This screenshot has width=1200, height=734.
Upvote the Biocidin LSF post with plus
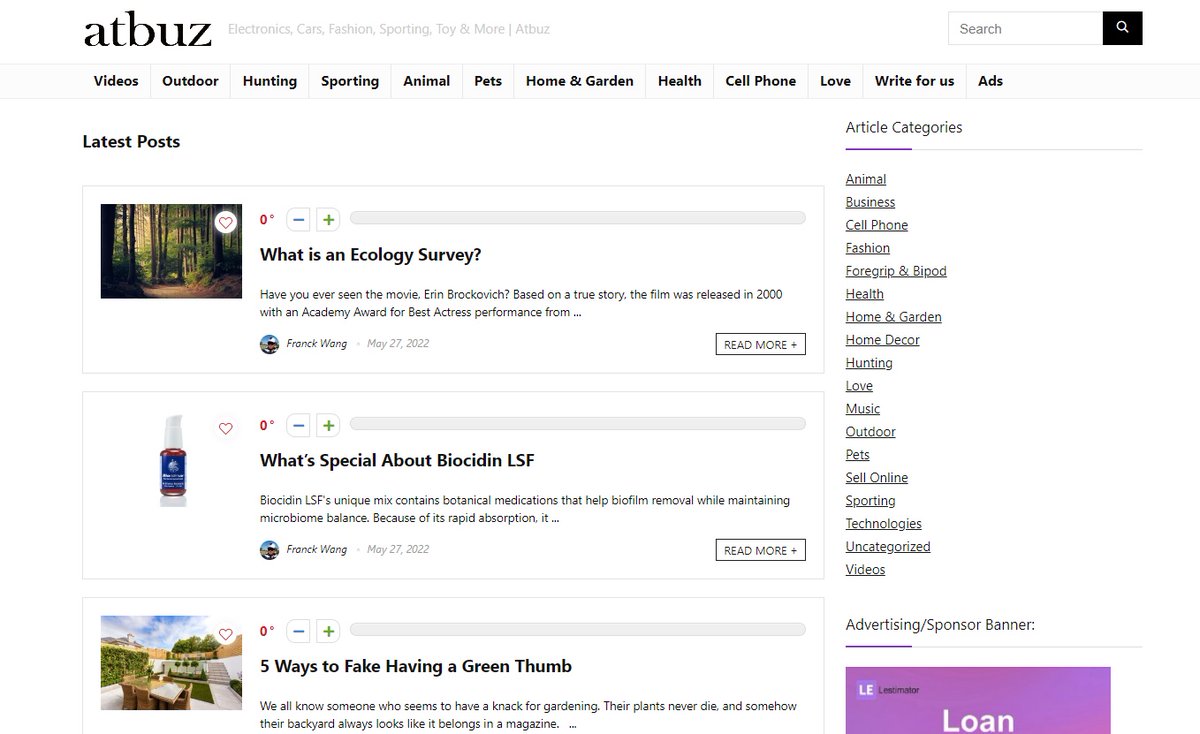tap(328, 426)
